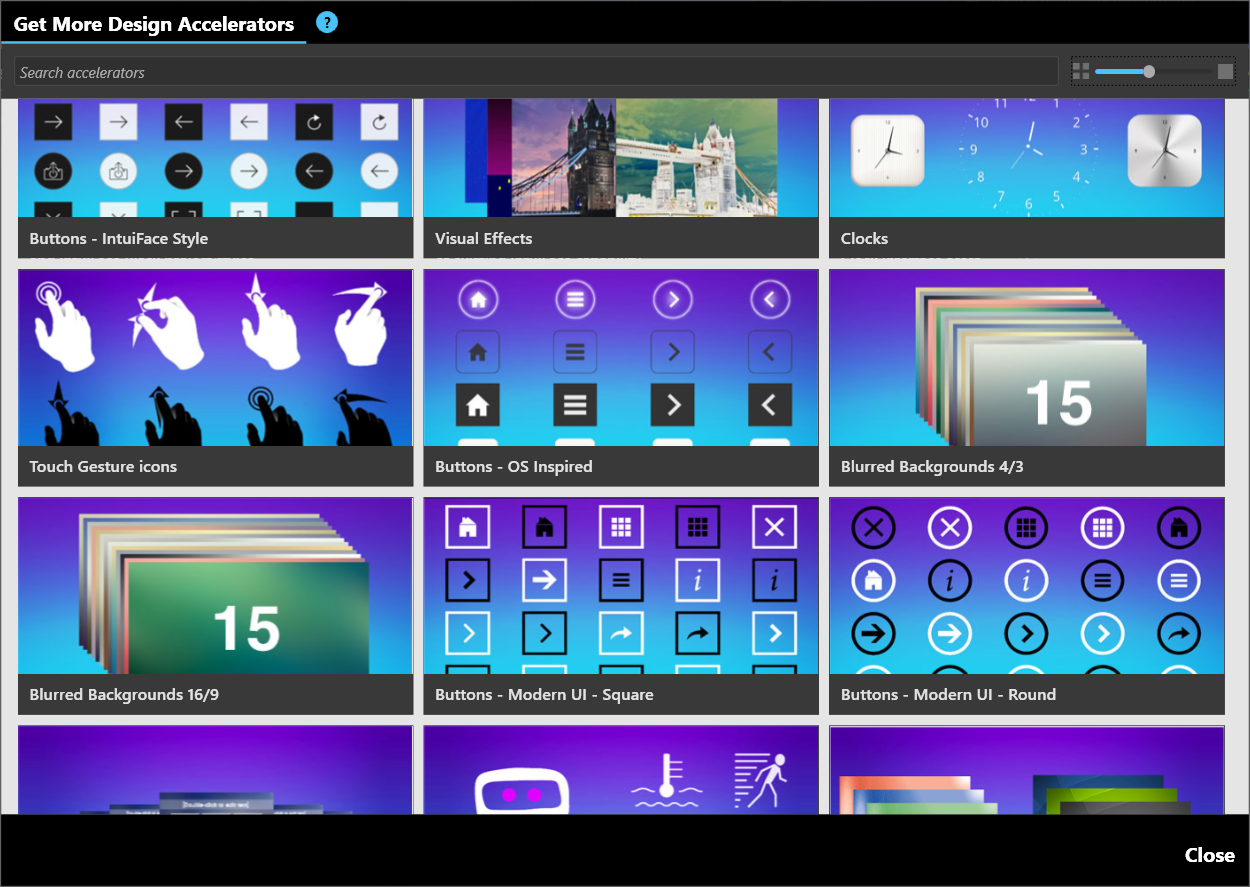Click the Buttons - Modern UI - Square label
Image resolution: width=1250 pixels, height=887 pixels.
pyautogui.click(x=545, y=694)
